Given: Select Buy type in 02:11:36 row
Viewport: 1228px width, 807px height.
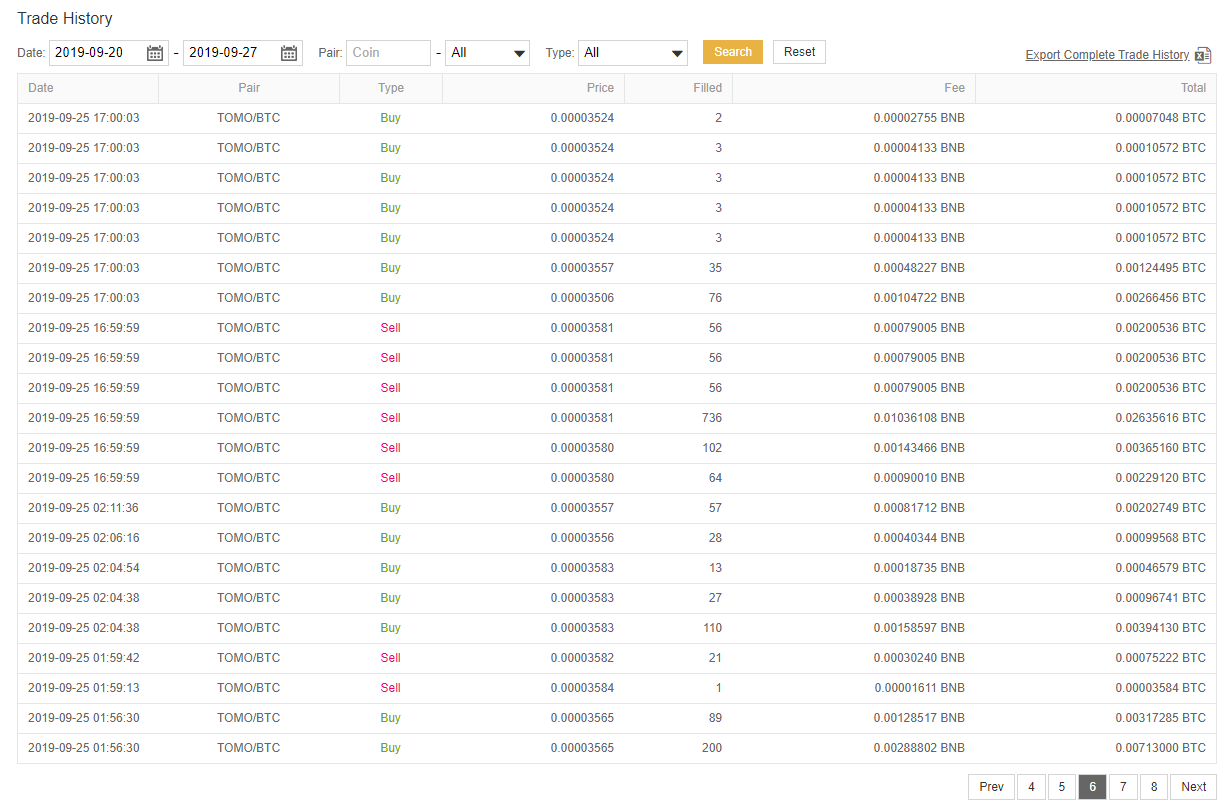Looking at the screenshot, I should pos(390,508).
